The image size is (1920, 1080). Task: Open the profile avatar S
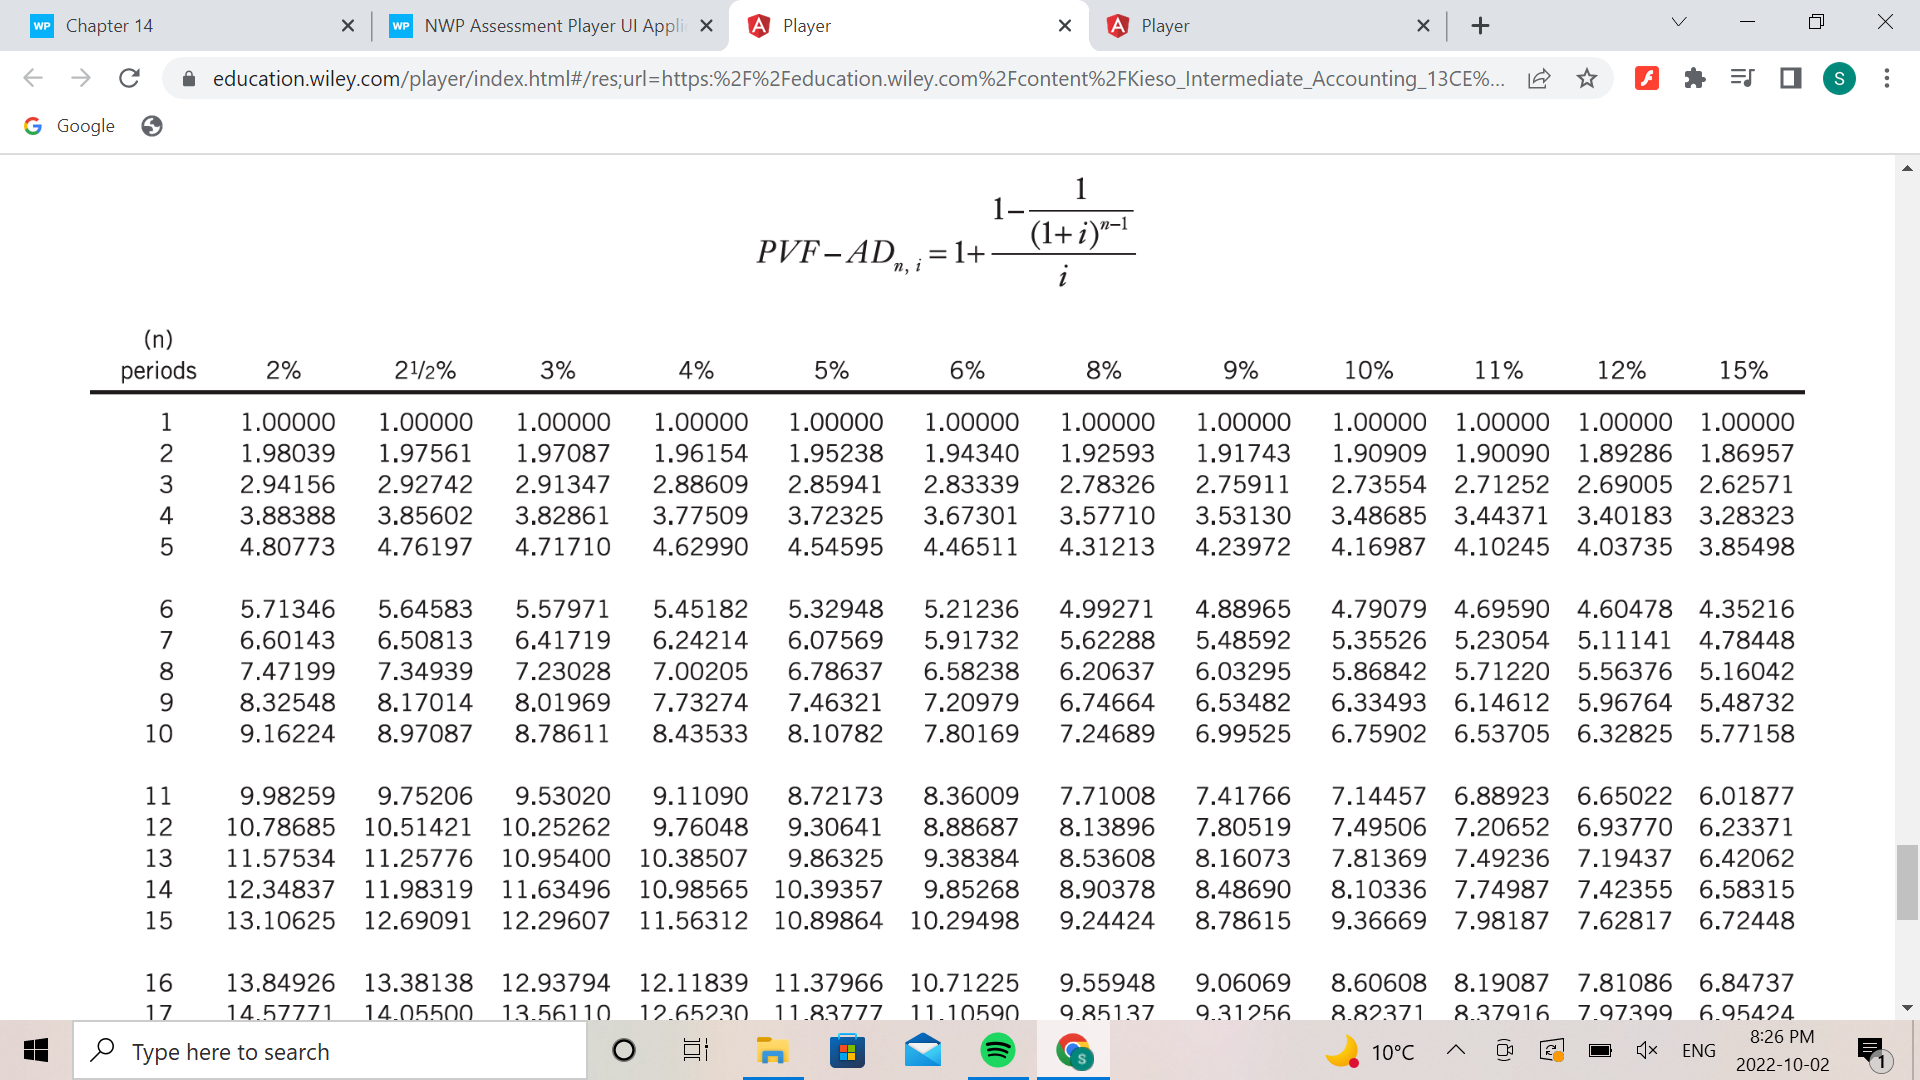[x=1840, y=78]
